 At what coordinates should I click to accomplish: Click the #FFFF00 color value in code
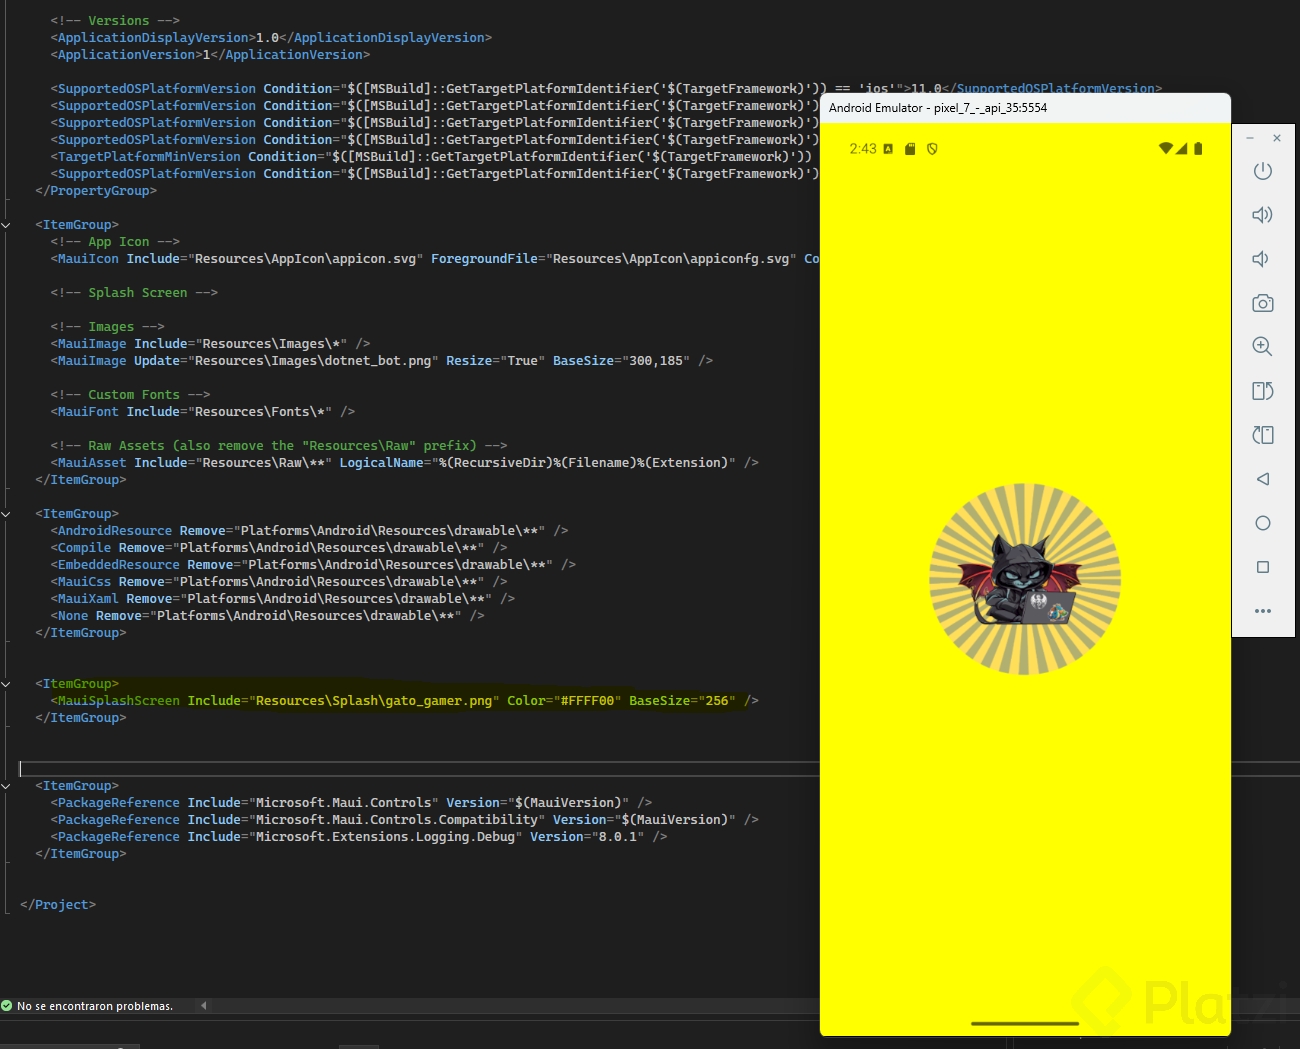point(590,701)
